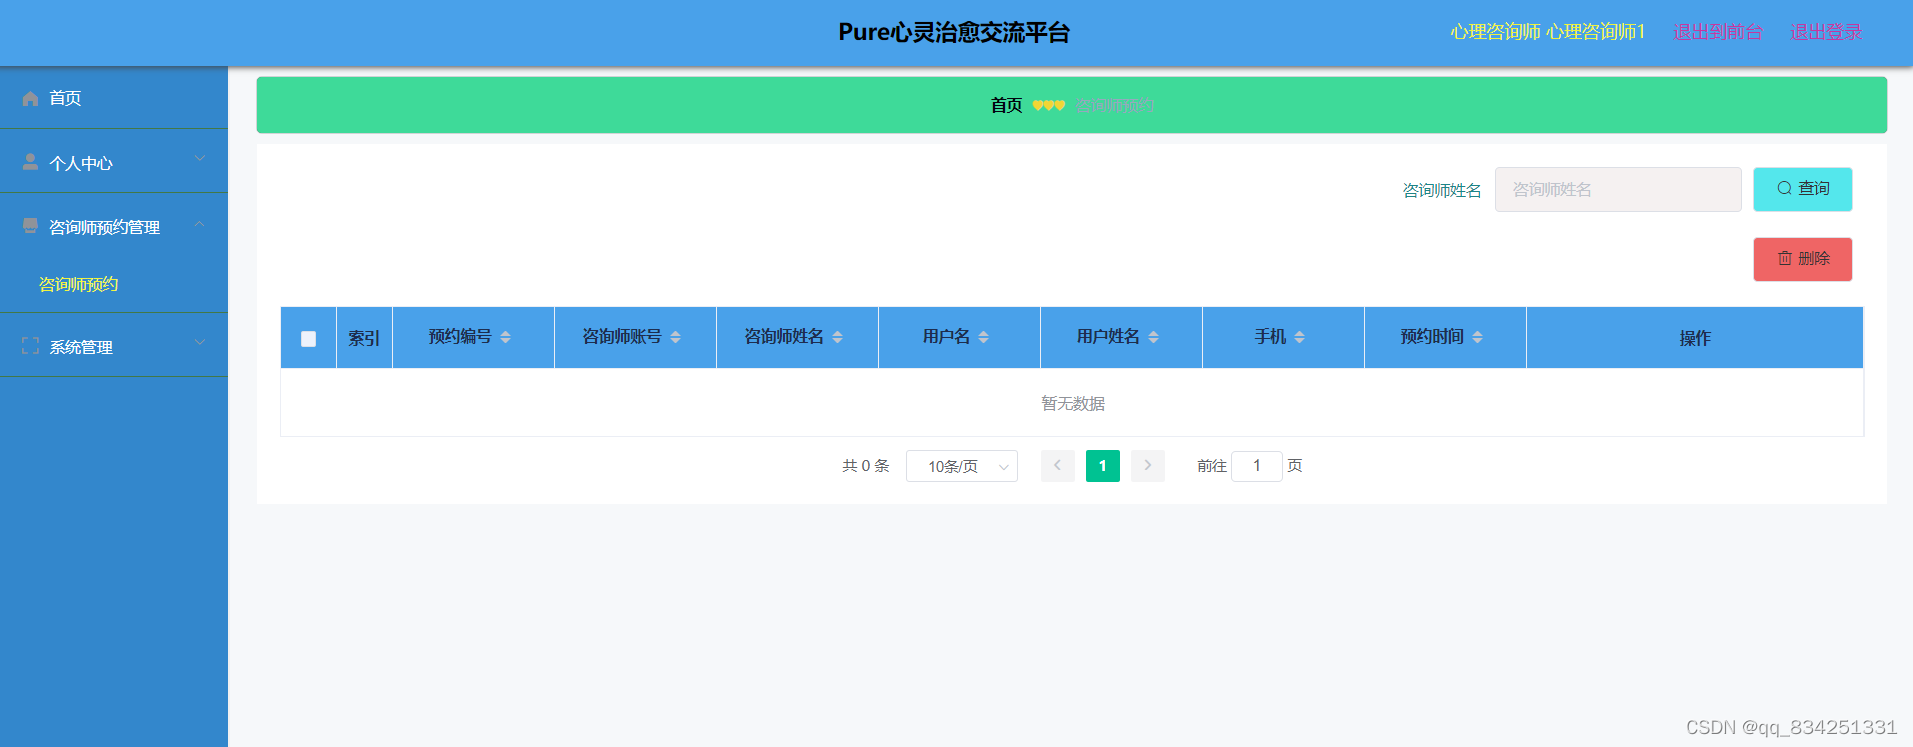Click the sort arrows on 咨询师账号 column

[x=676, y=337]
